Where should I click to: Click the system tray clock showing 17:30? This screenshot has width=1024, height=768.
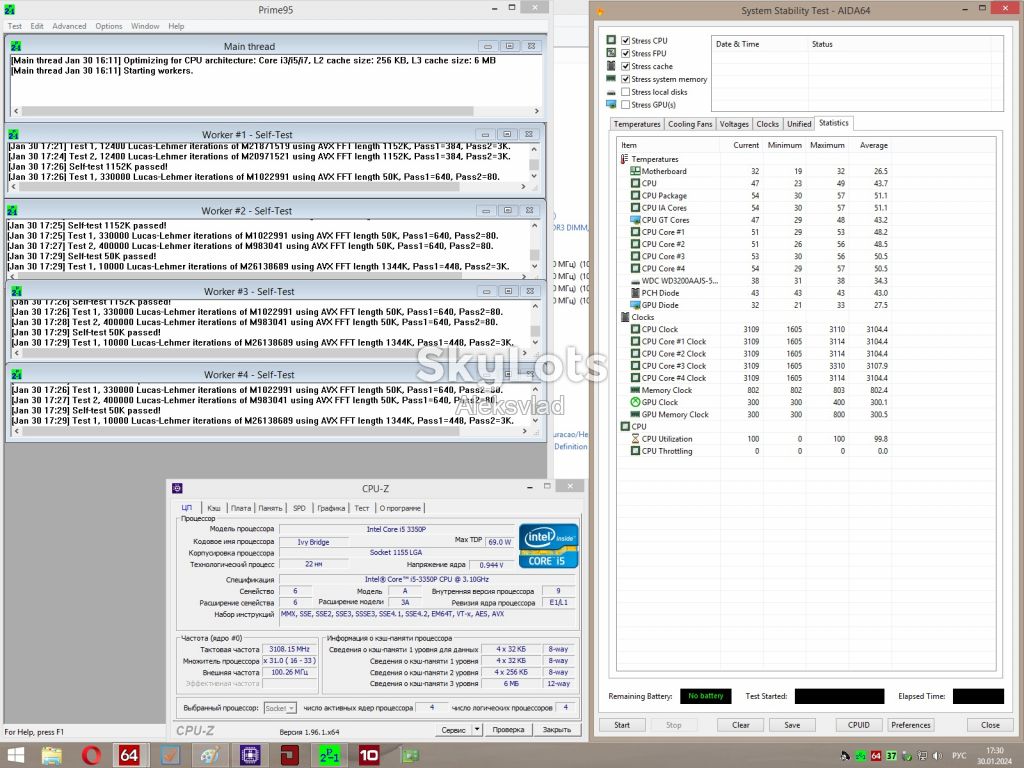(995, 756)
